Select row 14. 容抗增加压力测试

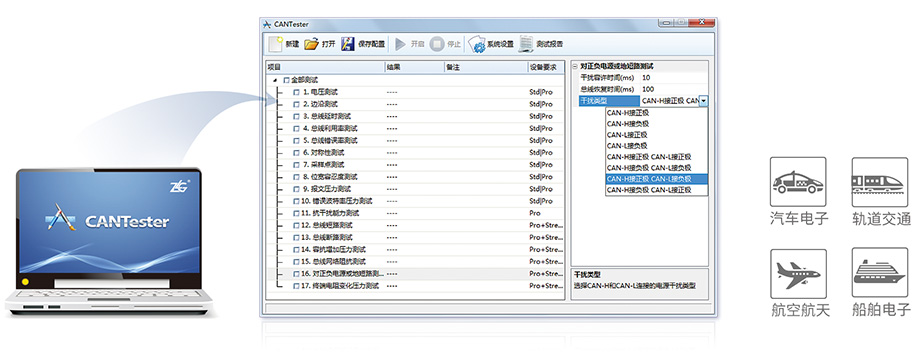415,250
